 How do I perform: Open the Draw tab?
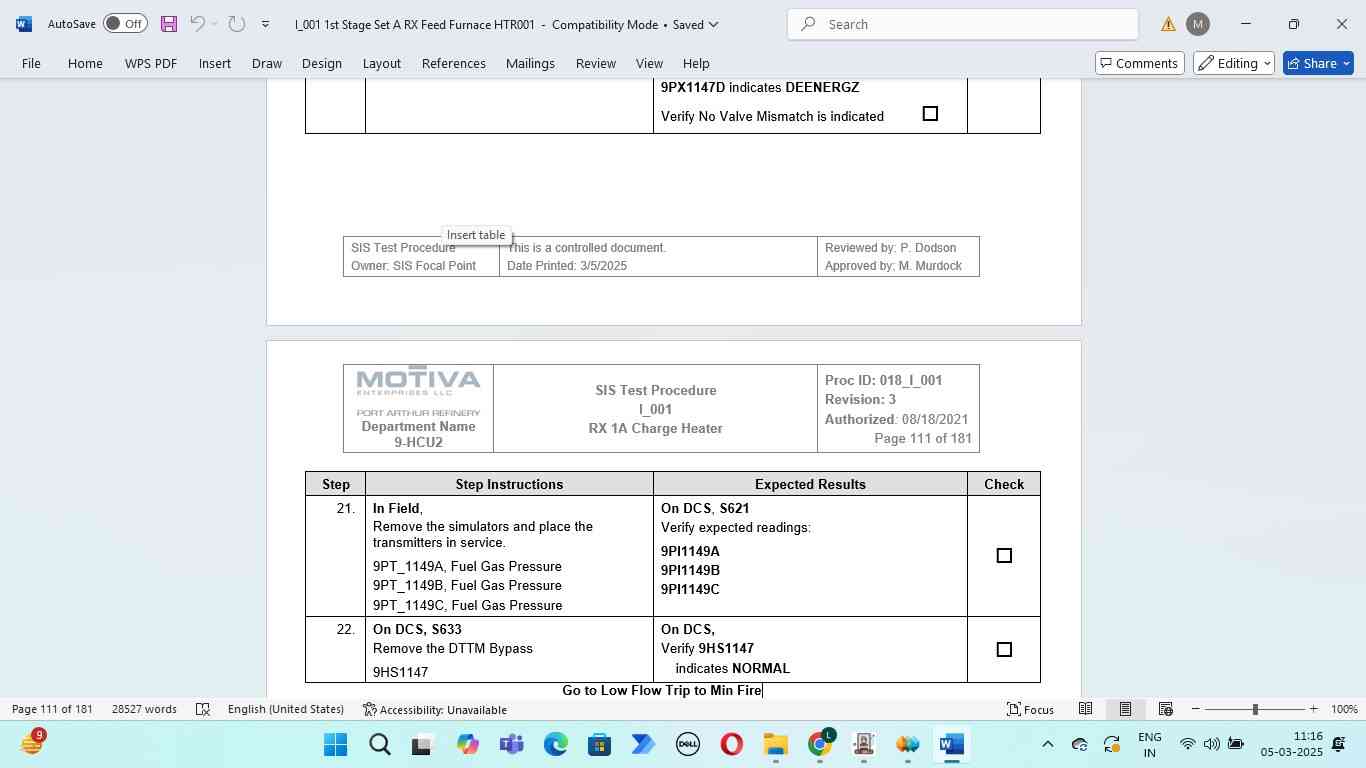(267, 63)
